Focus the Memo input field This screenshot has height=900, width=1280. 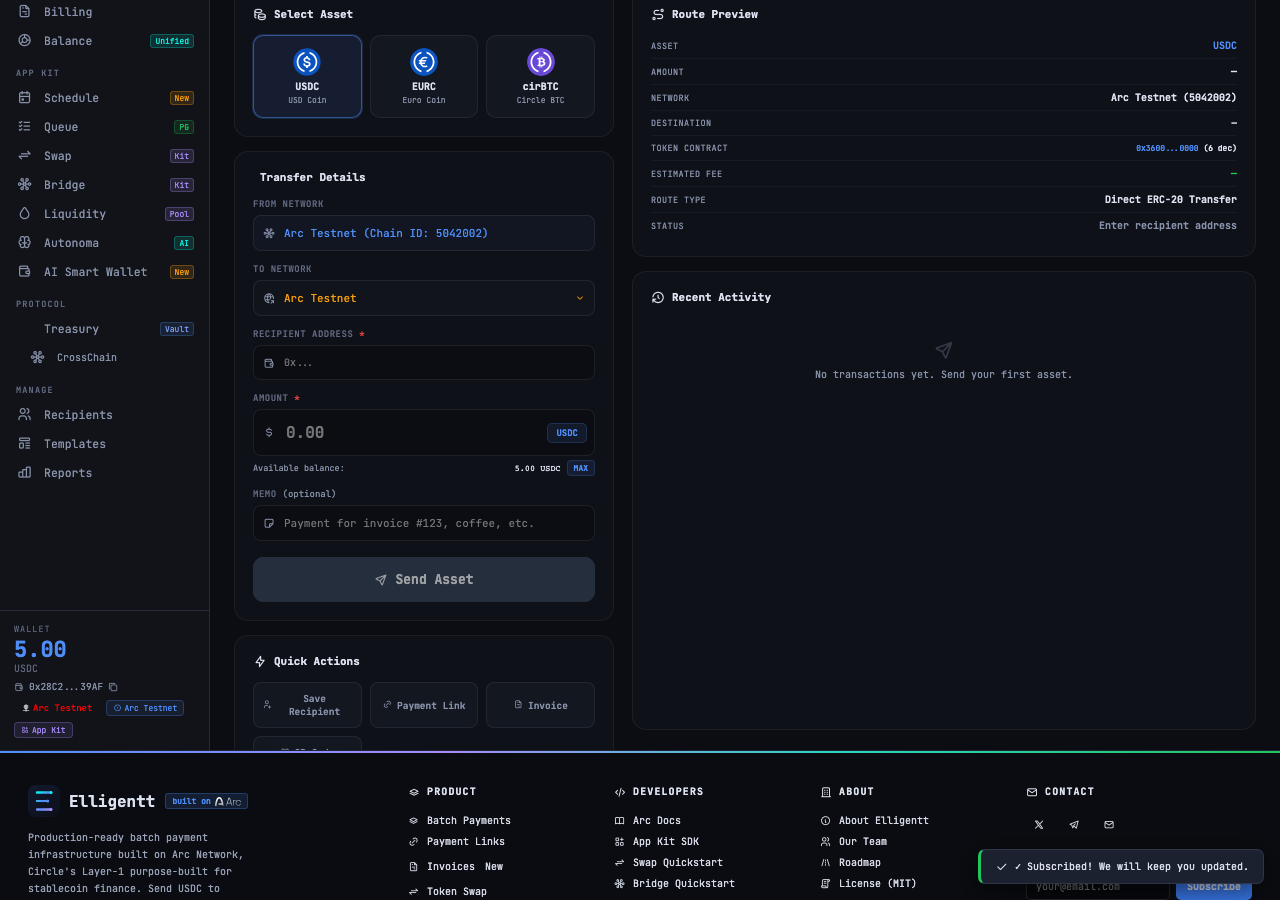click(424, 523)
